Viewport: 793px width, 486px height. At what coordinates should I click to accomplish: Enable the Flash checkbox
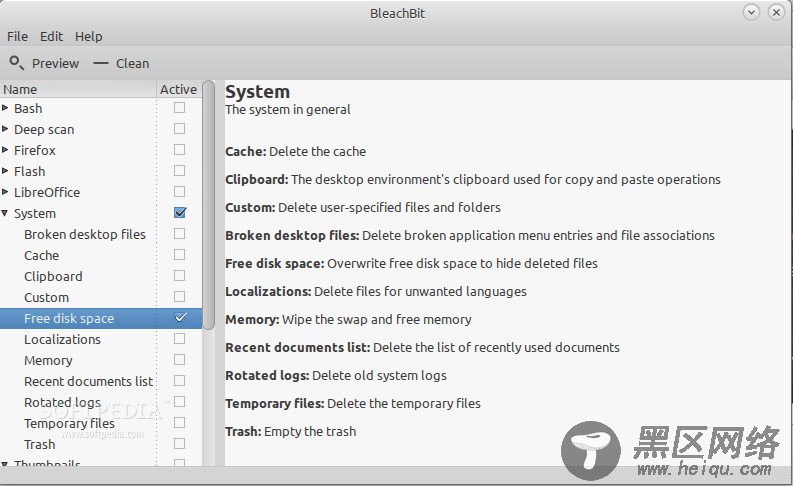coord(180,171)
